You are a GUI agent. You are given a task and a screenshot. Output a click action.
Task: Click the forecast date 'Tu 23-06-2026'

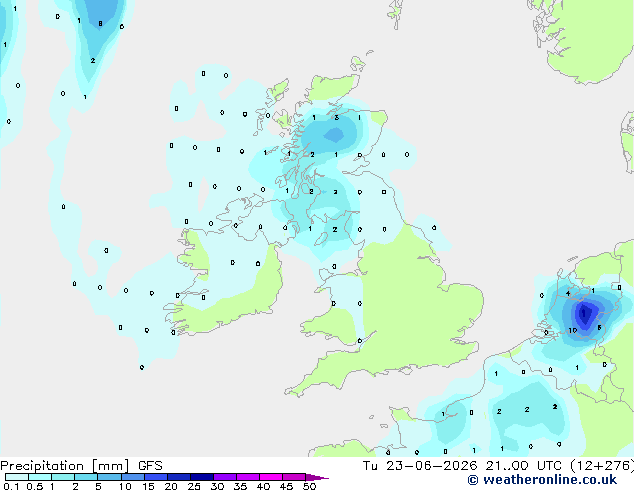[420, 466]
